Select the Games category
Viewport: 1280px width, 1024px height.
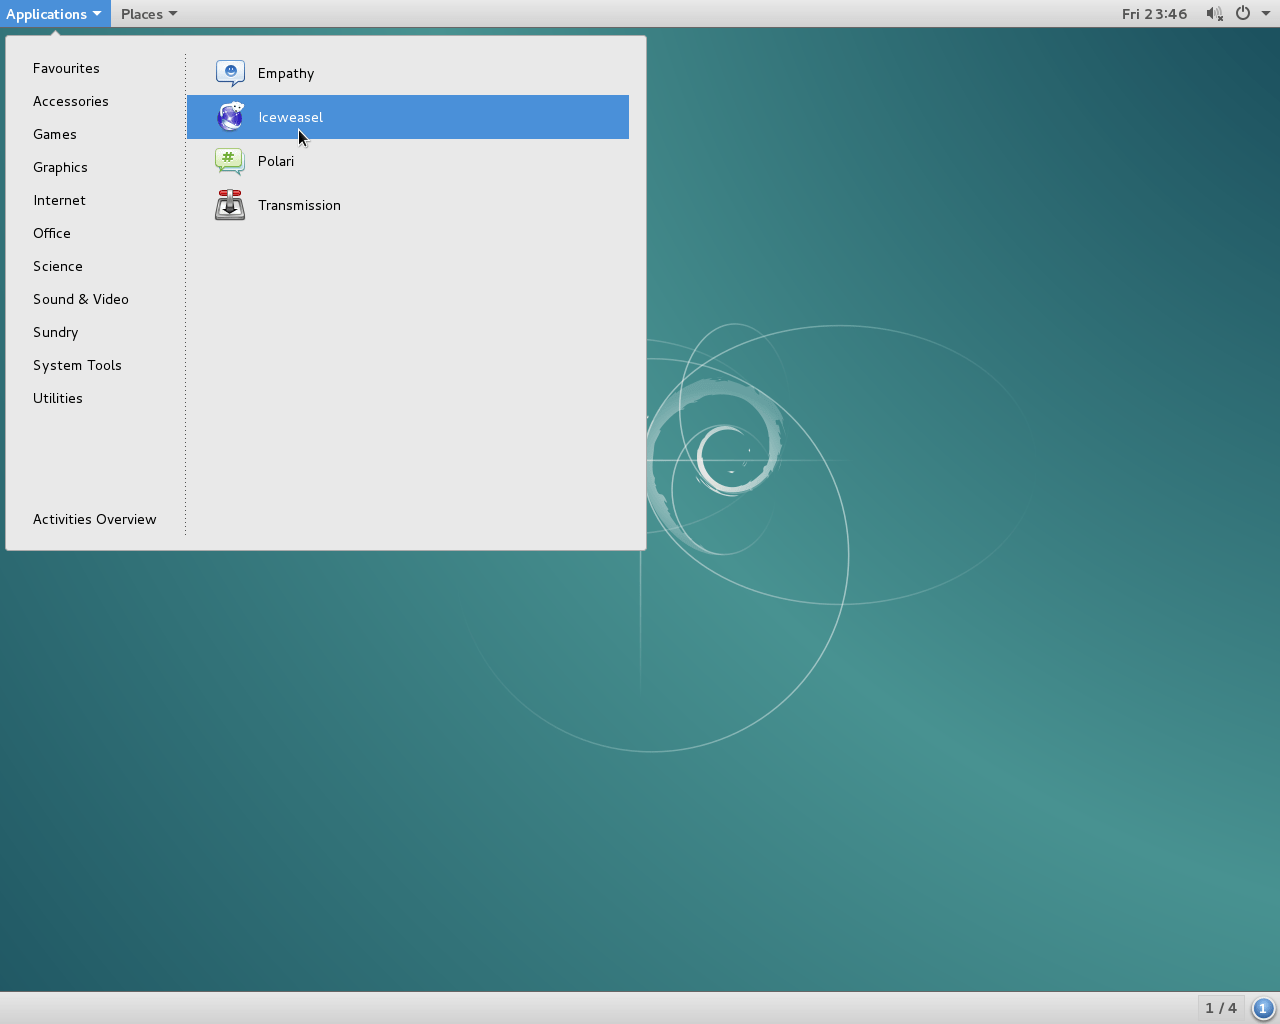(54, 134)
